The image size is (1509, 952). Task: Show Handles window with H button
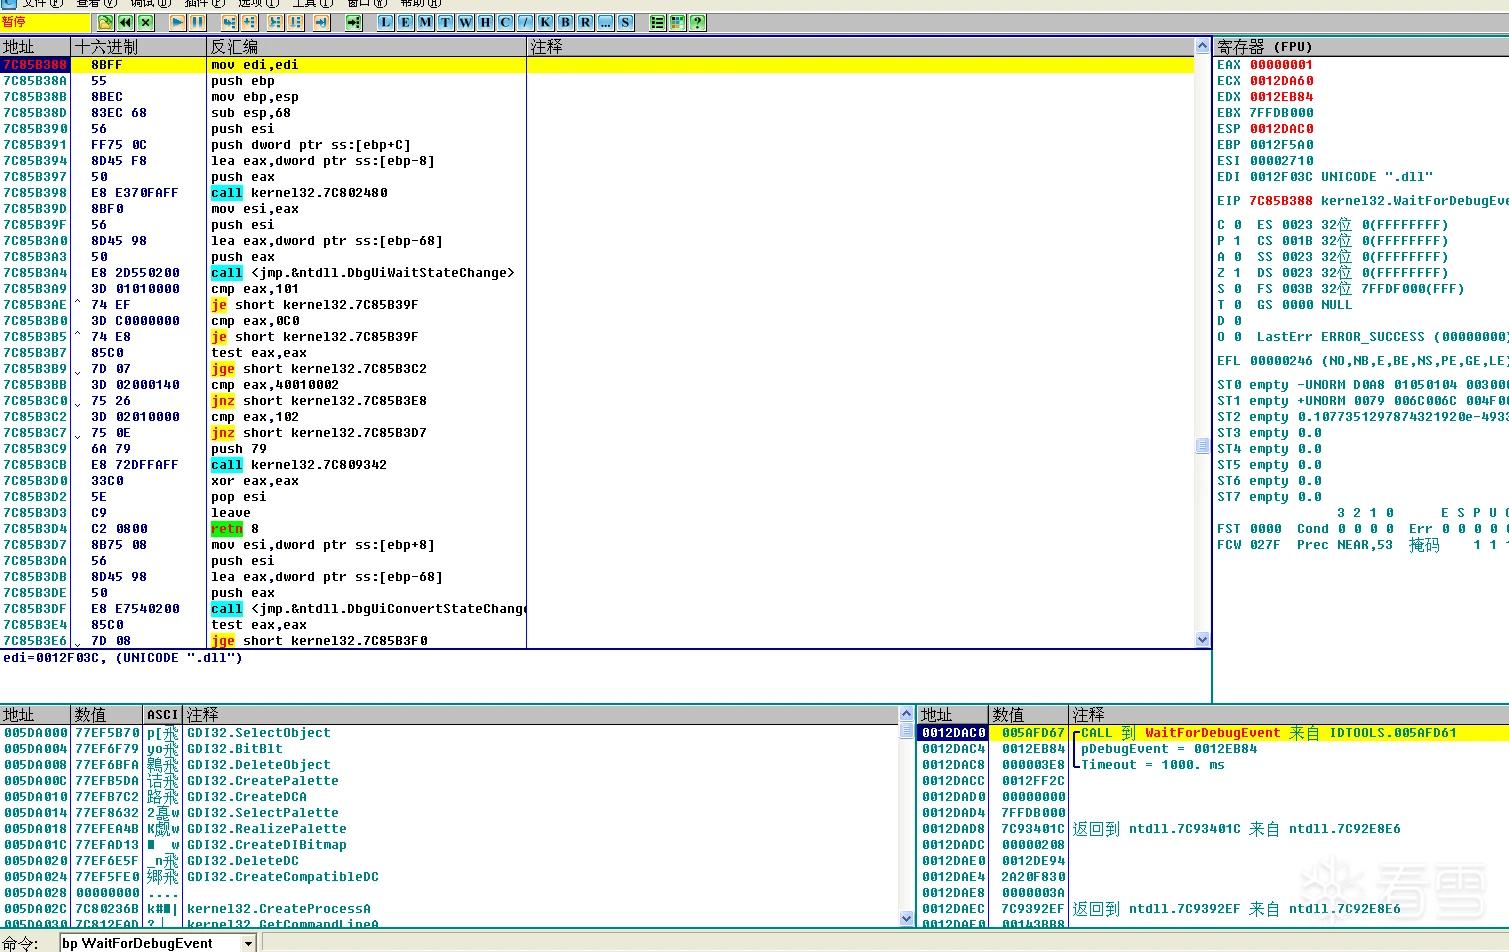point(486,22)
